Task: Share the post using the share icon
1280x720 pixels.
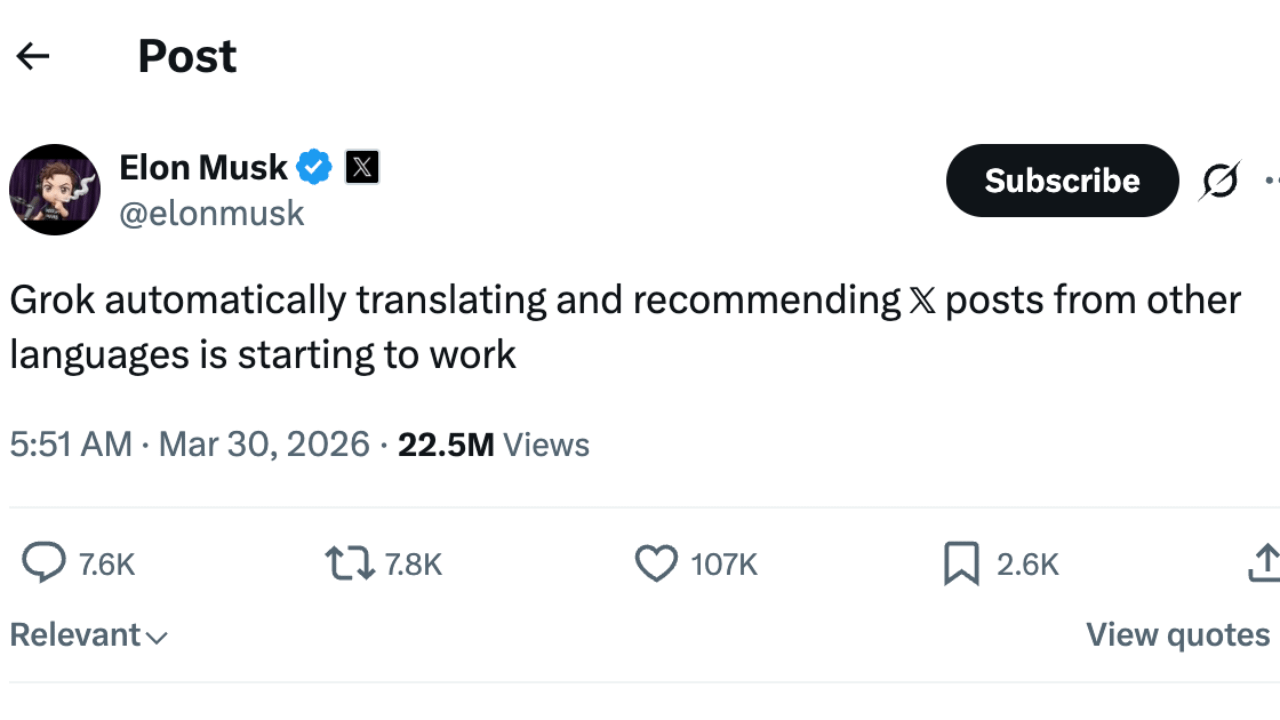Action: [x=1265, y=564]
